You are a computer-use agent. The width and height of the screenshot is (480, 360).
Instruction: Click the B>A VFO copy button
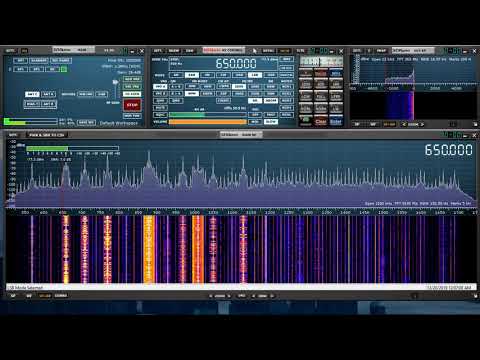[x=176, y=94]
